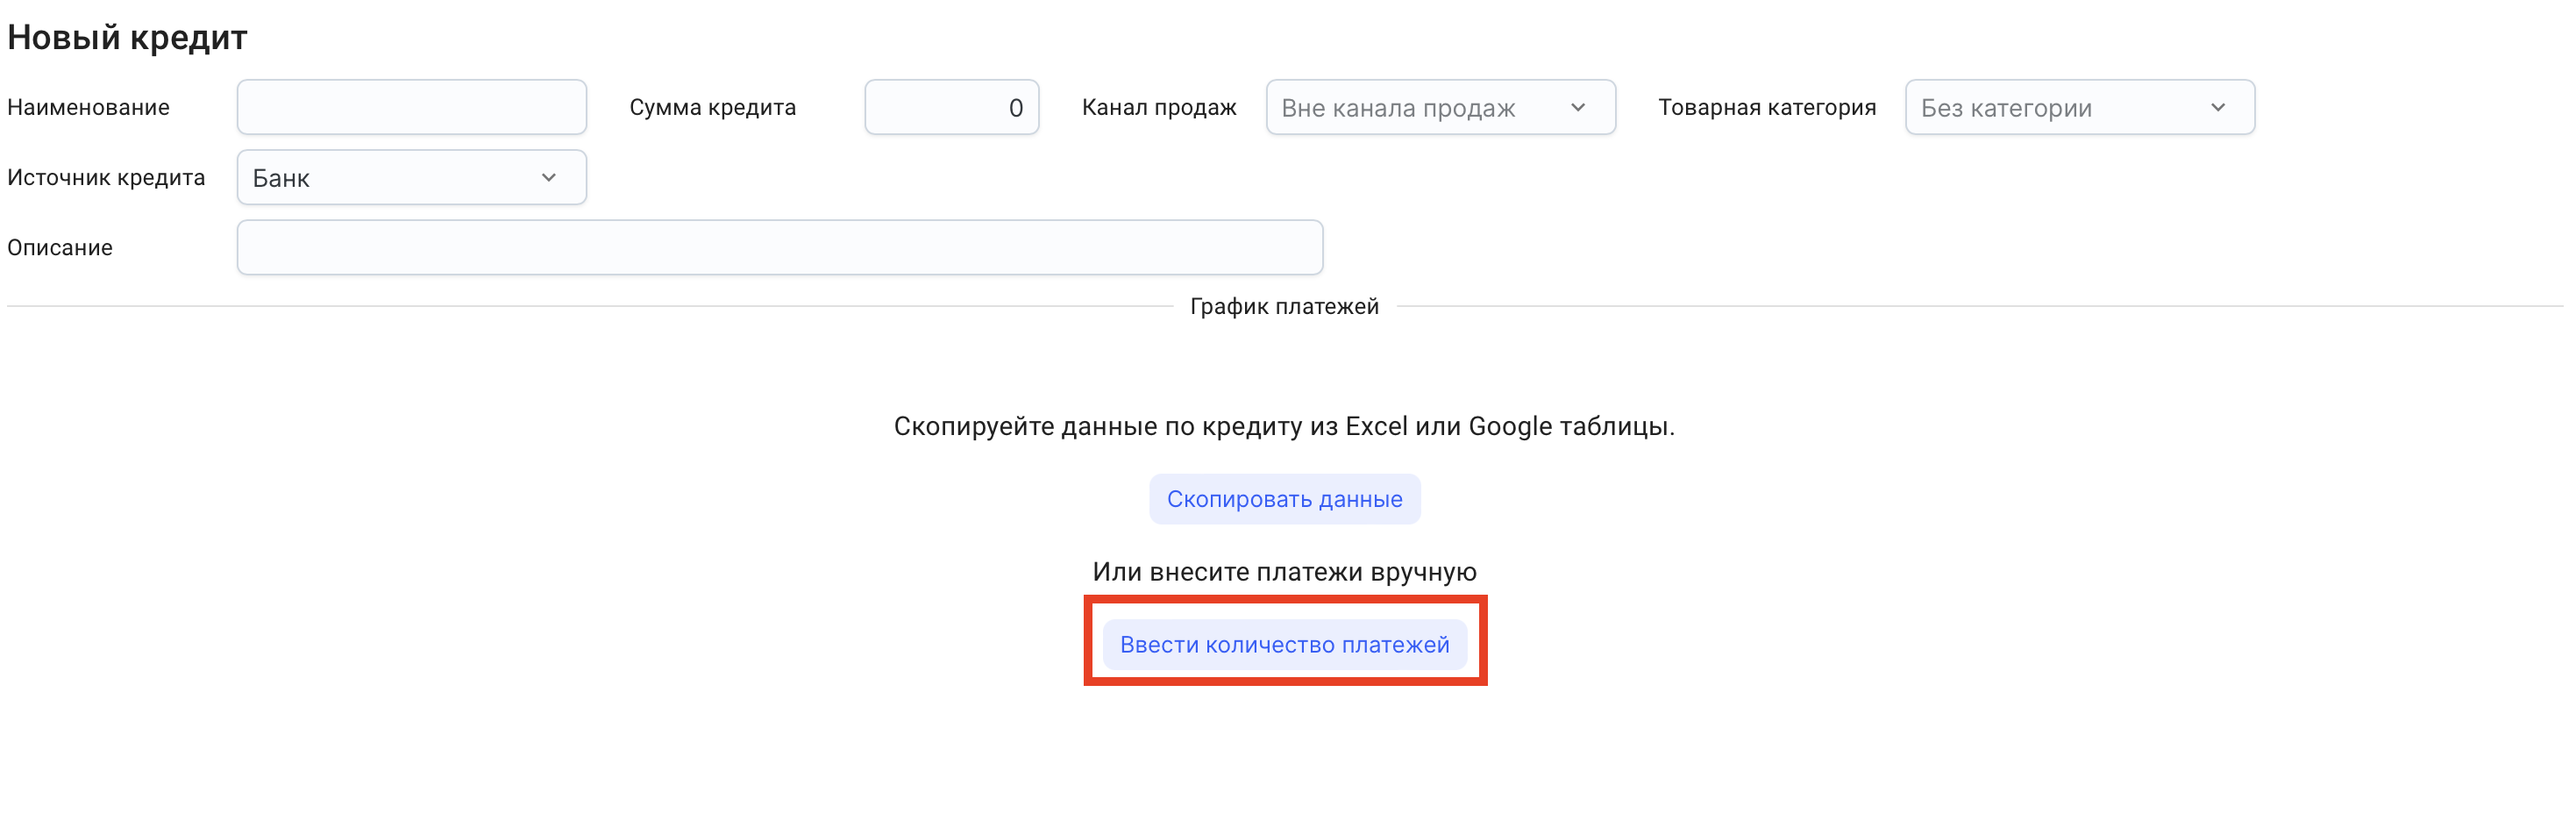
Task: Click the chevron arrow beside Без категории
Action: tap(2218, 107)
